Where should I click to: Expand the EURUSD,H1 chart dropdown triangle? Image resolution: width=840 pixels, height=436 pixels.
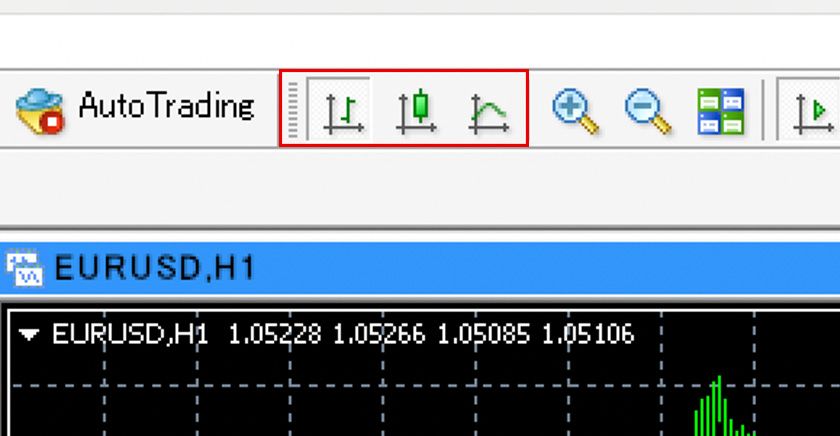[x=28, y=335]
